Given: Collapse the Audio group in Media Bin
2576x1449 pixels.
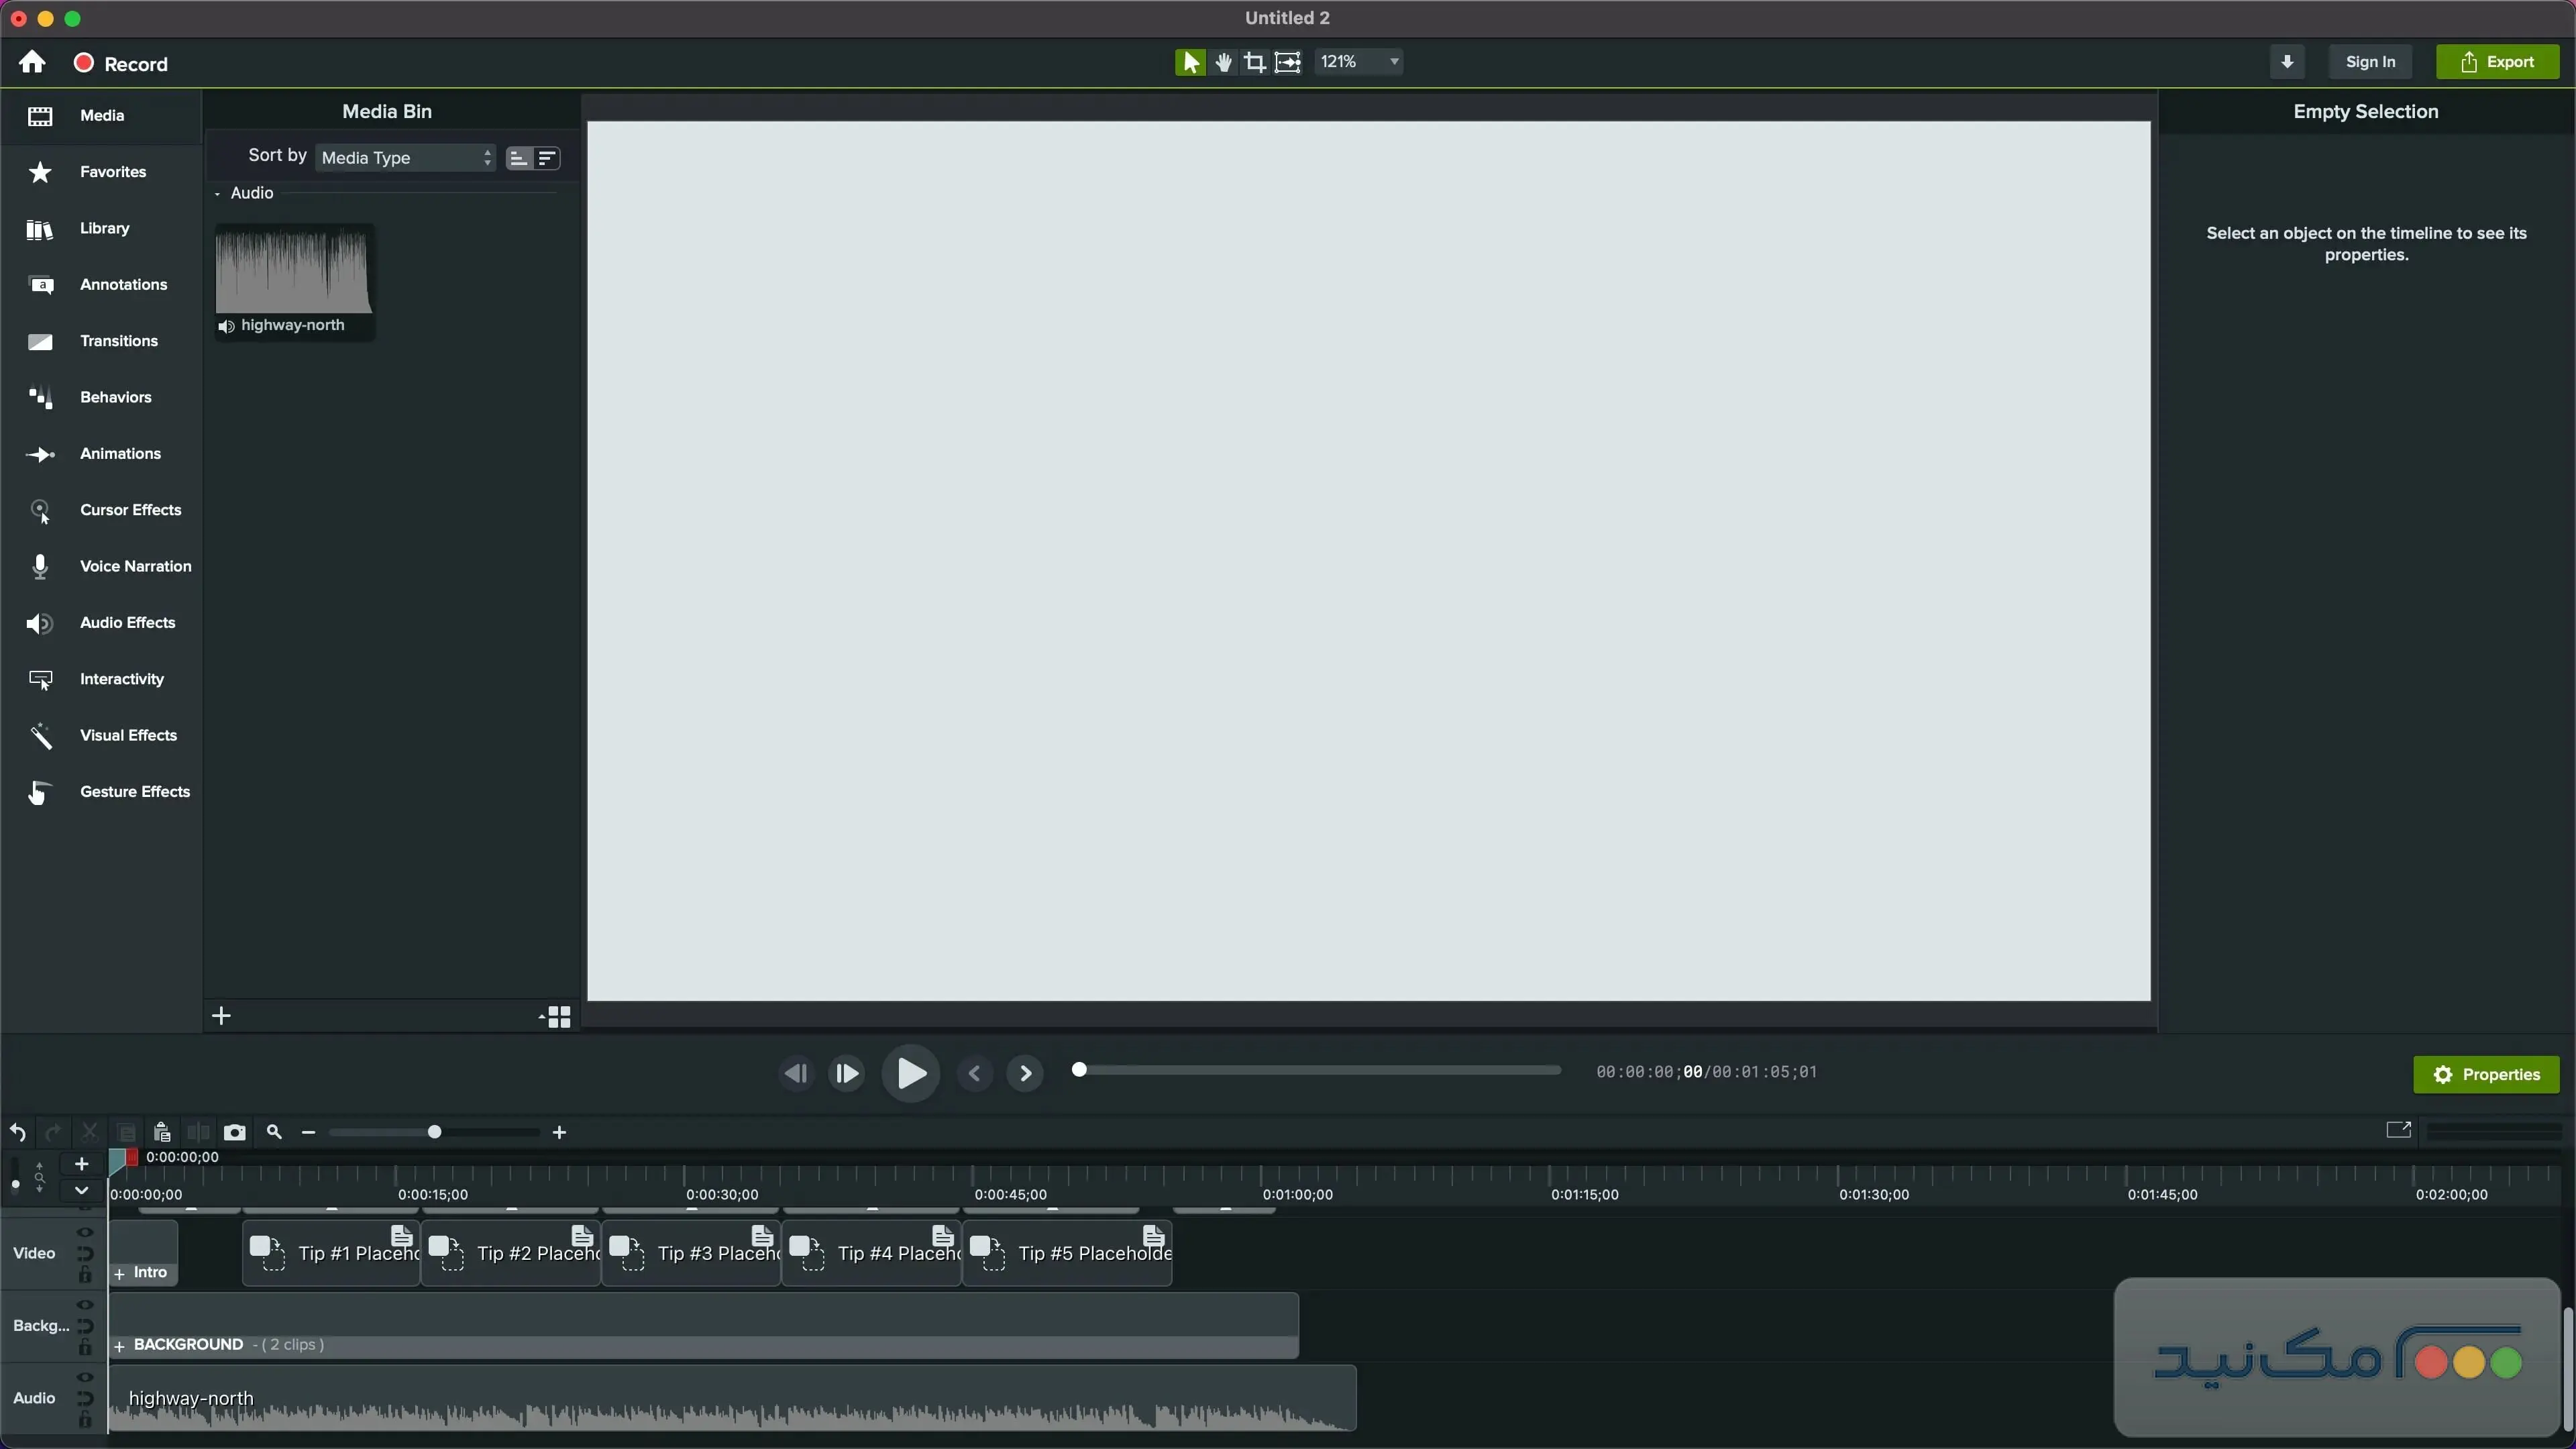Looking at the screenshot, I should (x=216, y=193).
